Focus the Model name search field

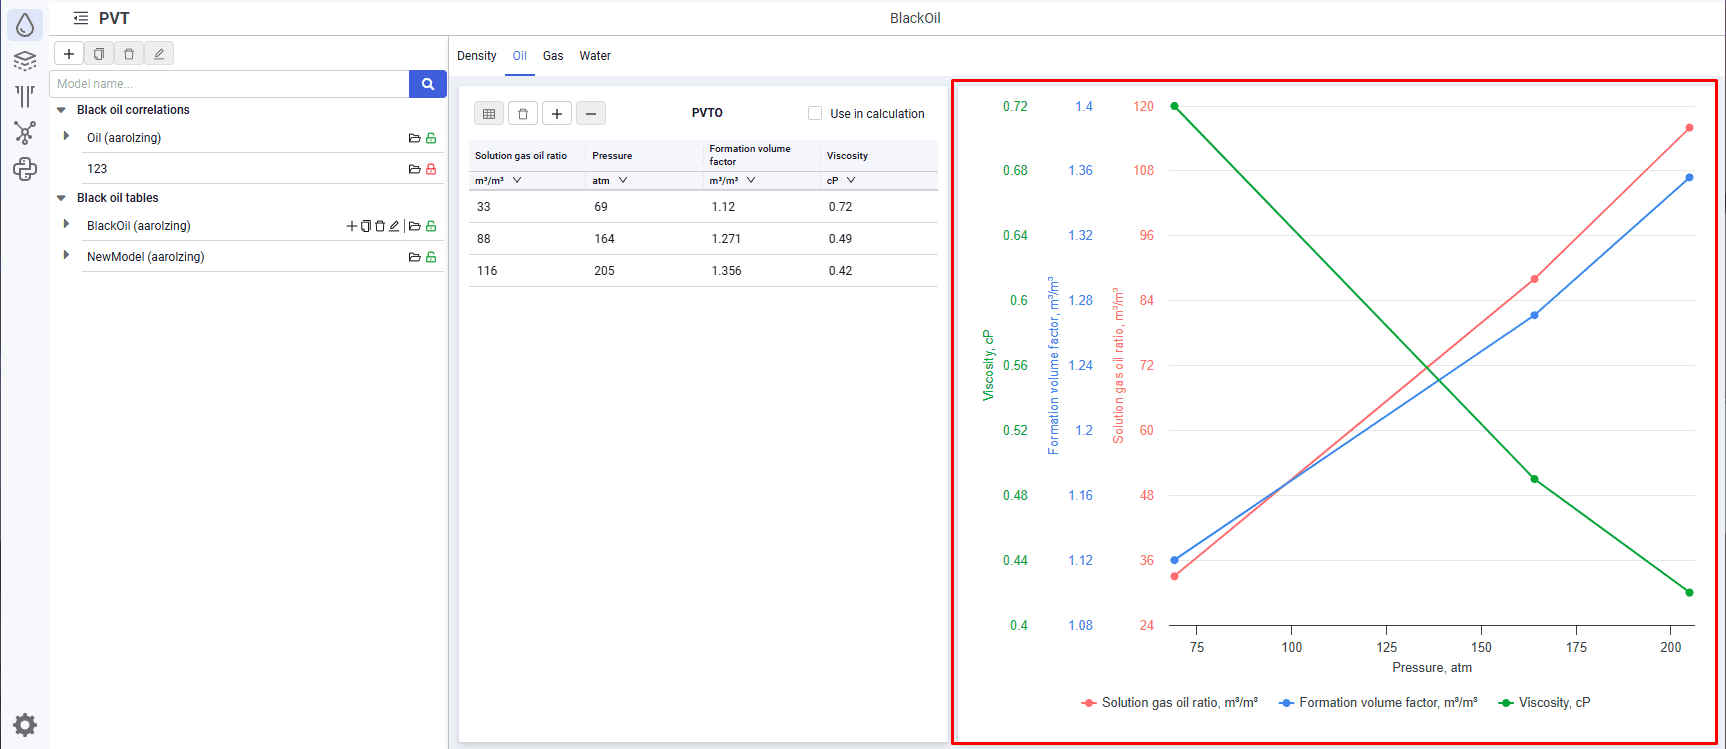230,84
